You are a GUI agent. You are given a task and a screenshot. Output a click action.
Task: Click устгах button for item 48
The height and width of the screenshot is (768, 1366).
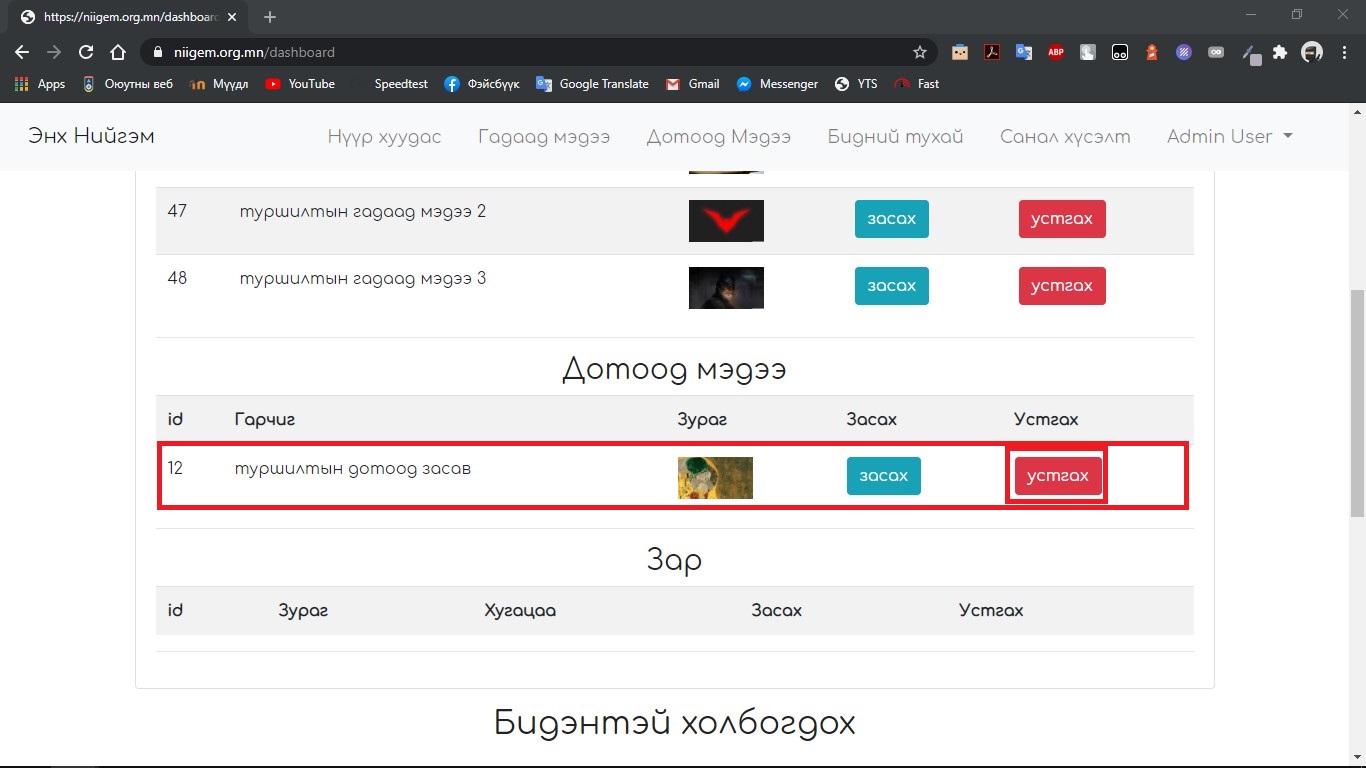coord(1061,286)
